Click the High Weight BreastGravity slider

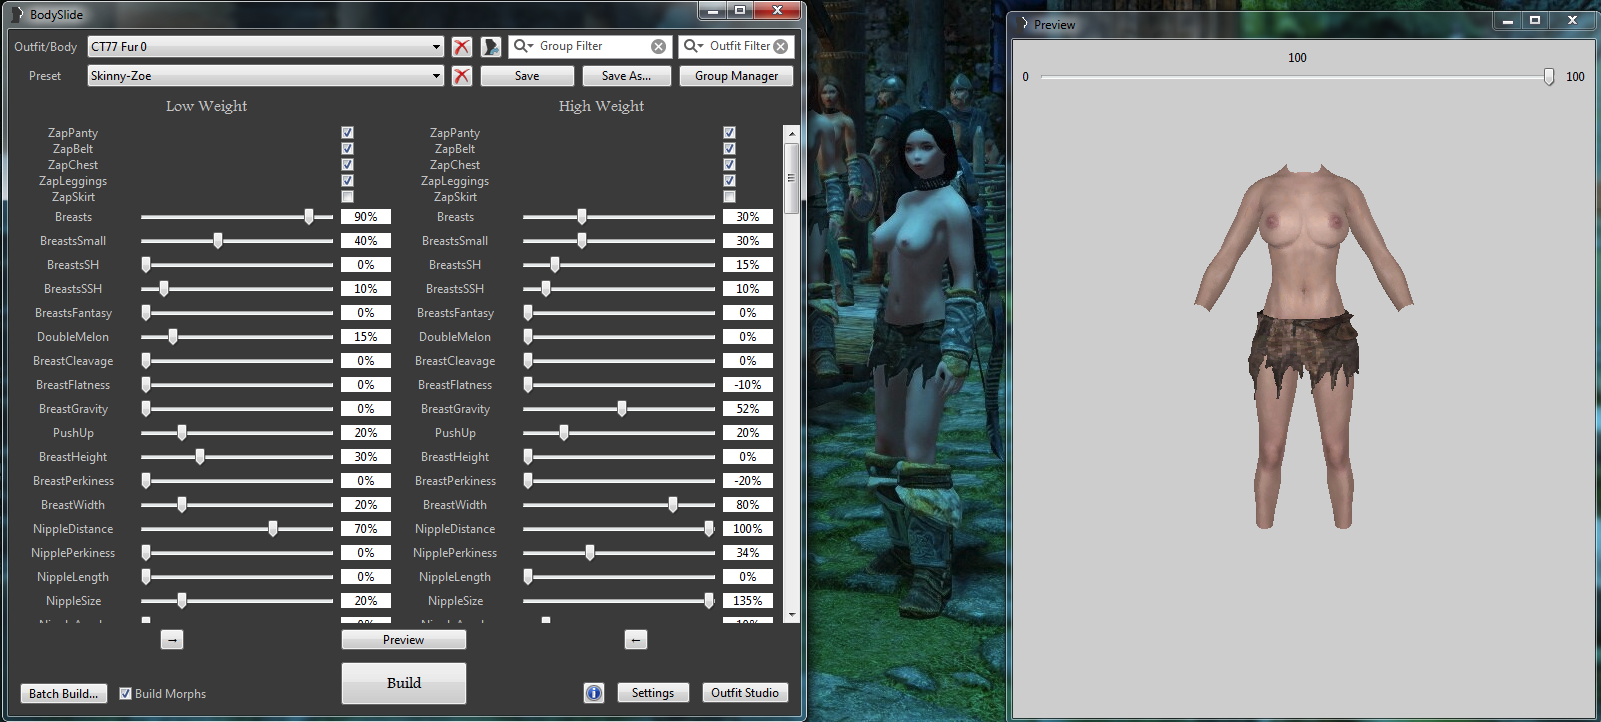click(619, 409)
